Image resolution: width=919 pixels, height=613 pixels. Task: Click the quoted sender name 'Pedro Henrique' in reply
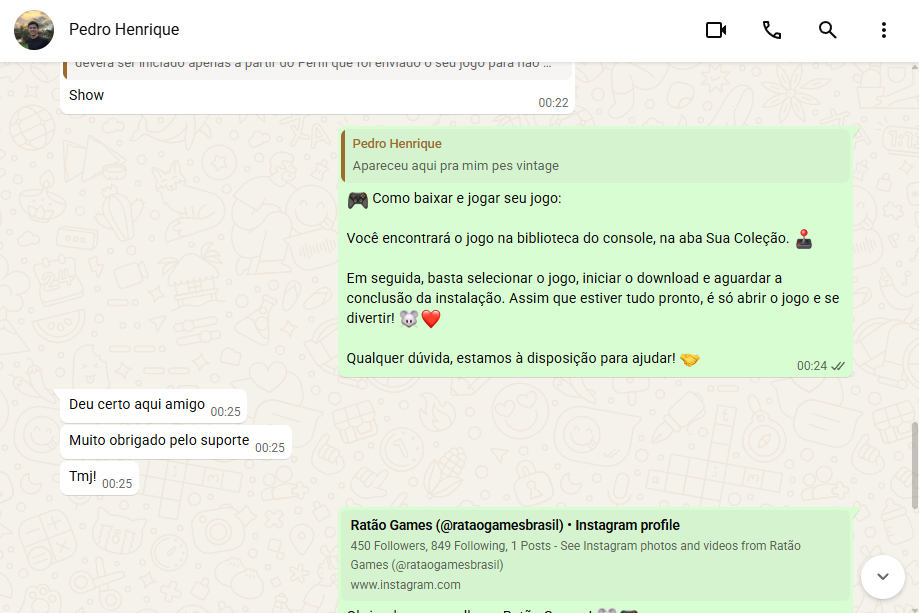pyautogui.click(x=397, y=144)
